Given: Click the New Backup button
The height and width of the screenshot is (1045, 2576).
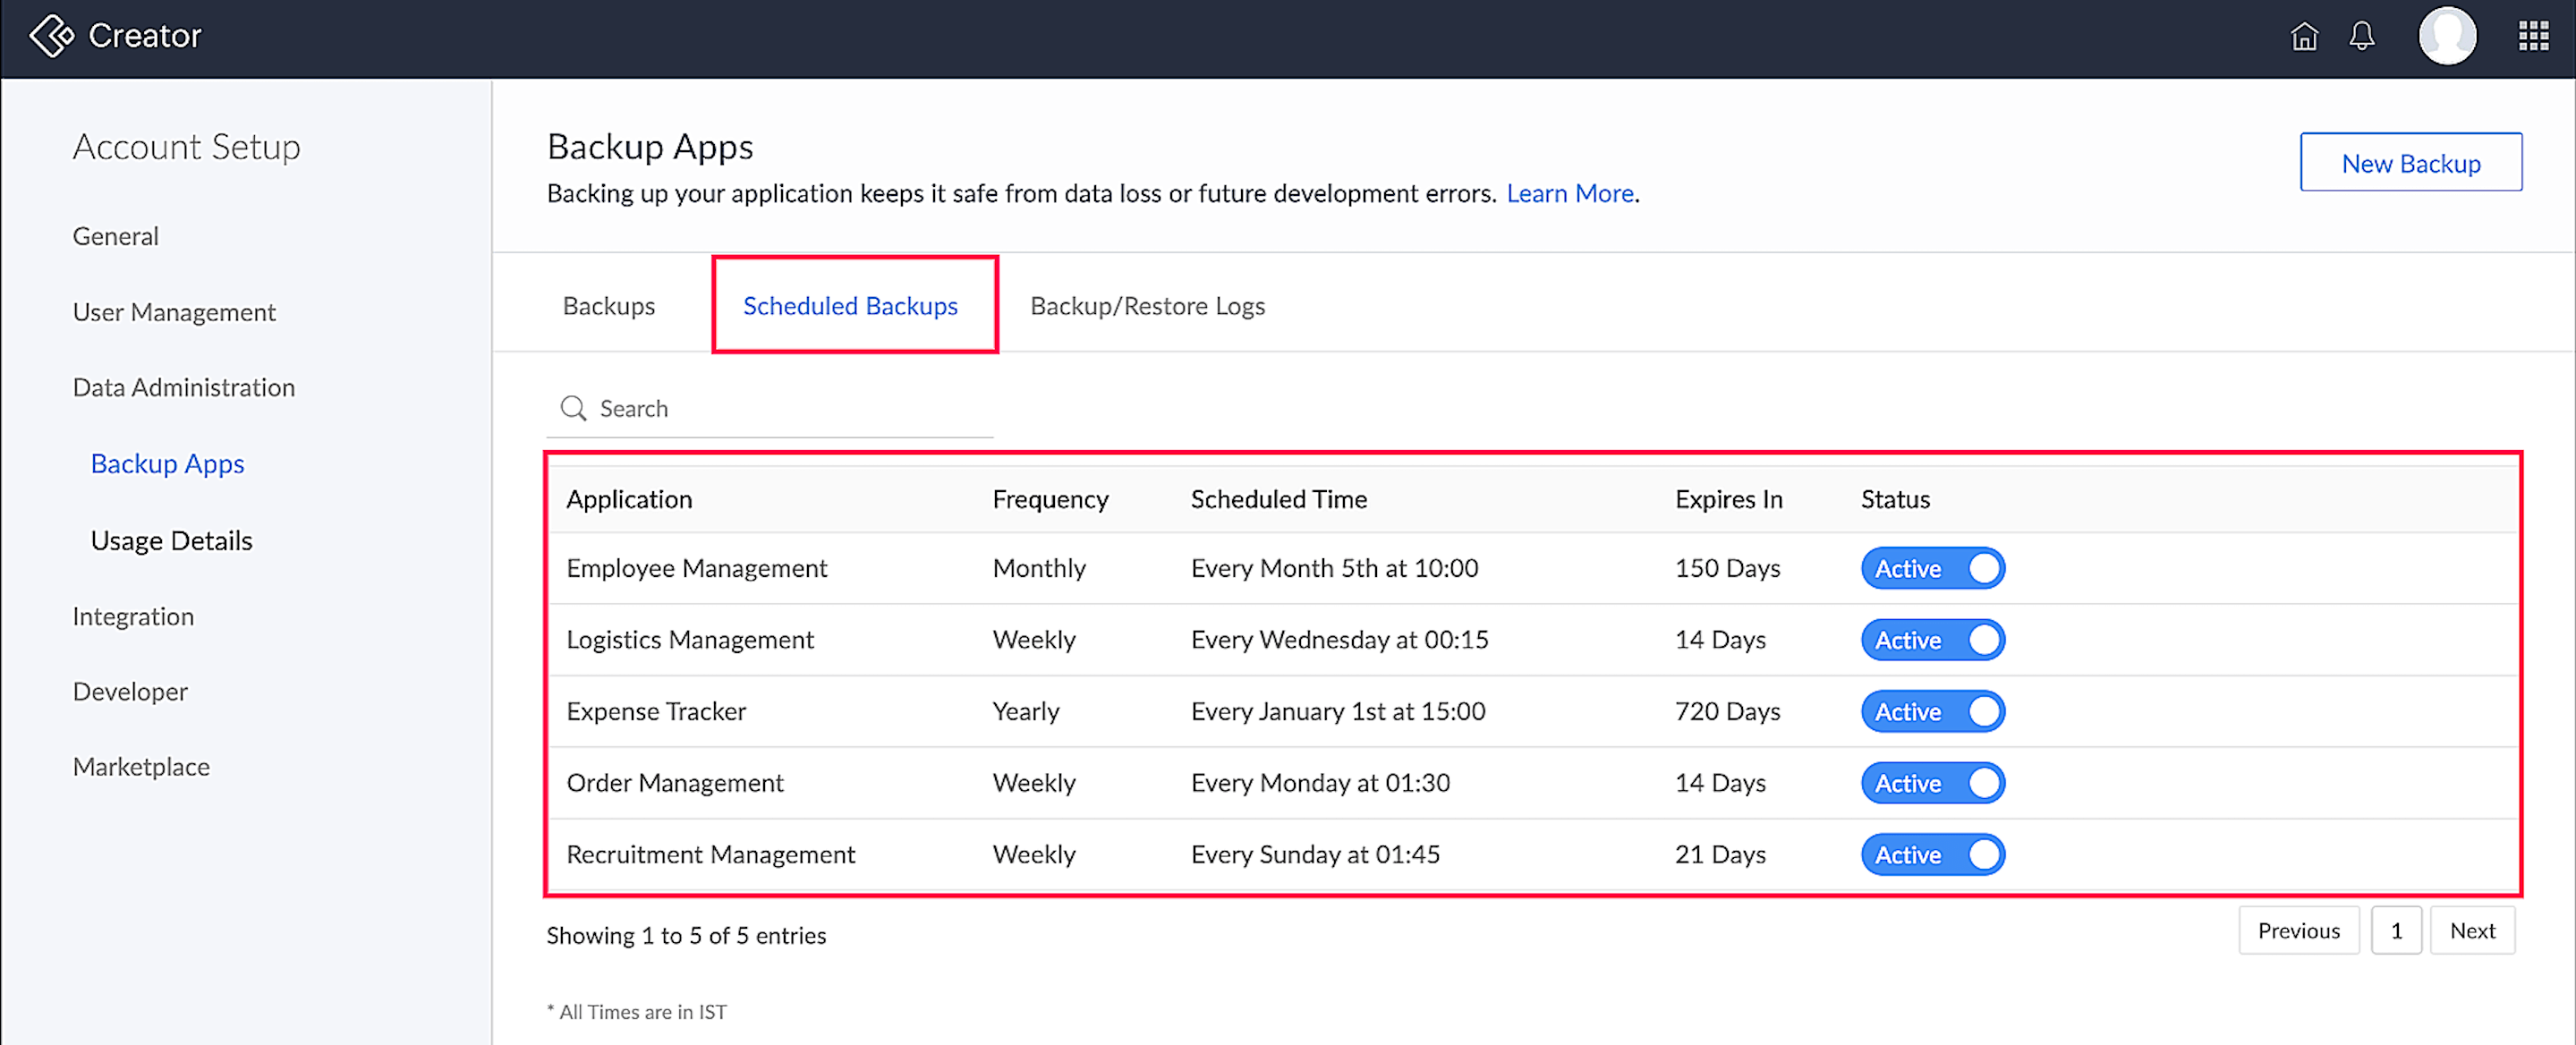Looking at the screenshot, I should point(2410,162).
